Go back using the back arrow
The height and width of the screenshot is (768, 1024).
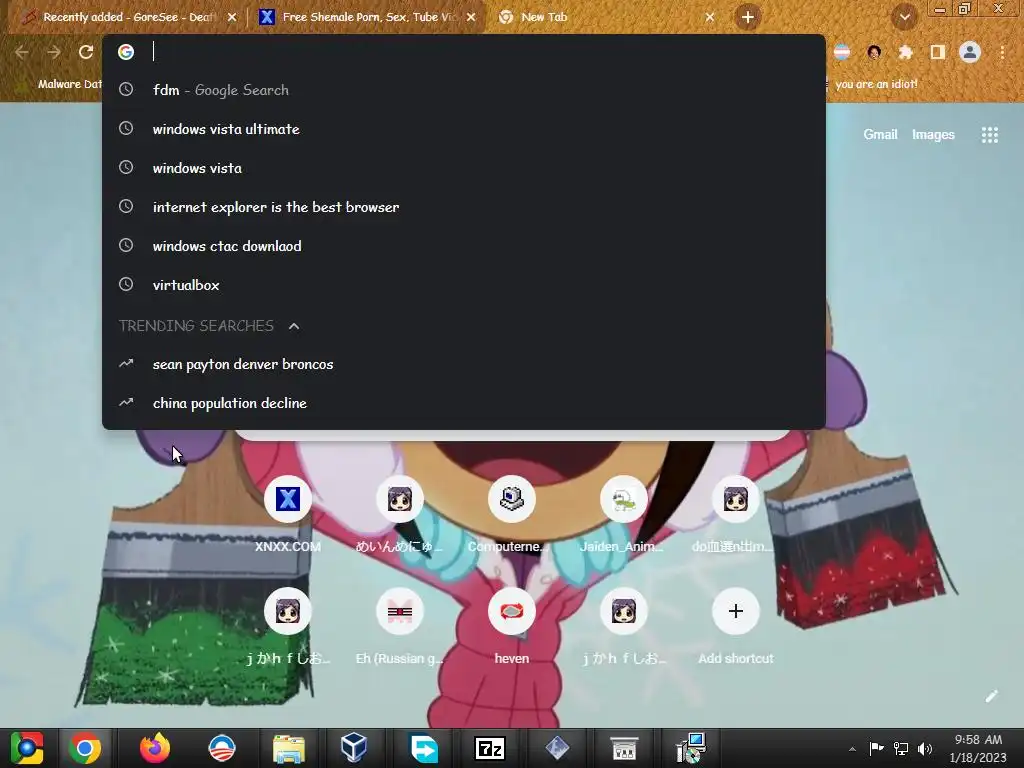click(x=22, y=52)
